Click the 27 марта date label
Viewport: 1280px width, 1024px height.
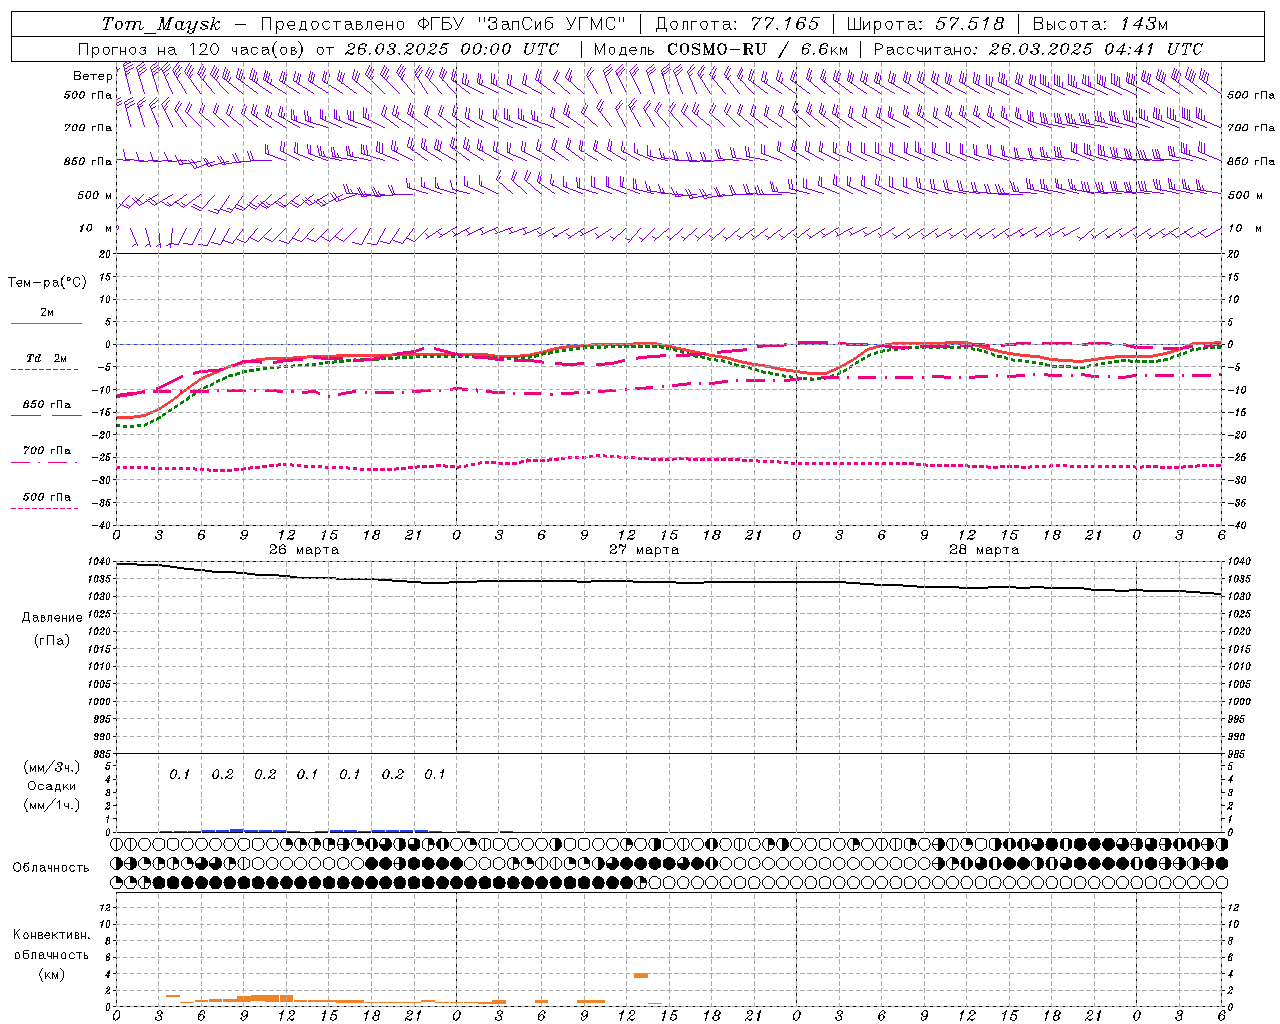644,550
